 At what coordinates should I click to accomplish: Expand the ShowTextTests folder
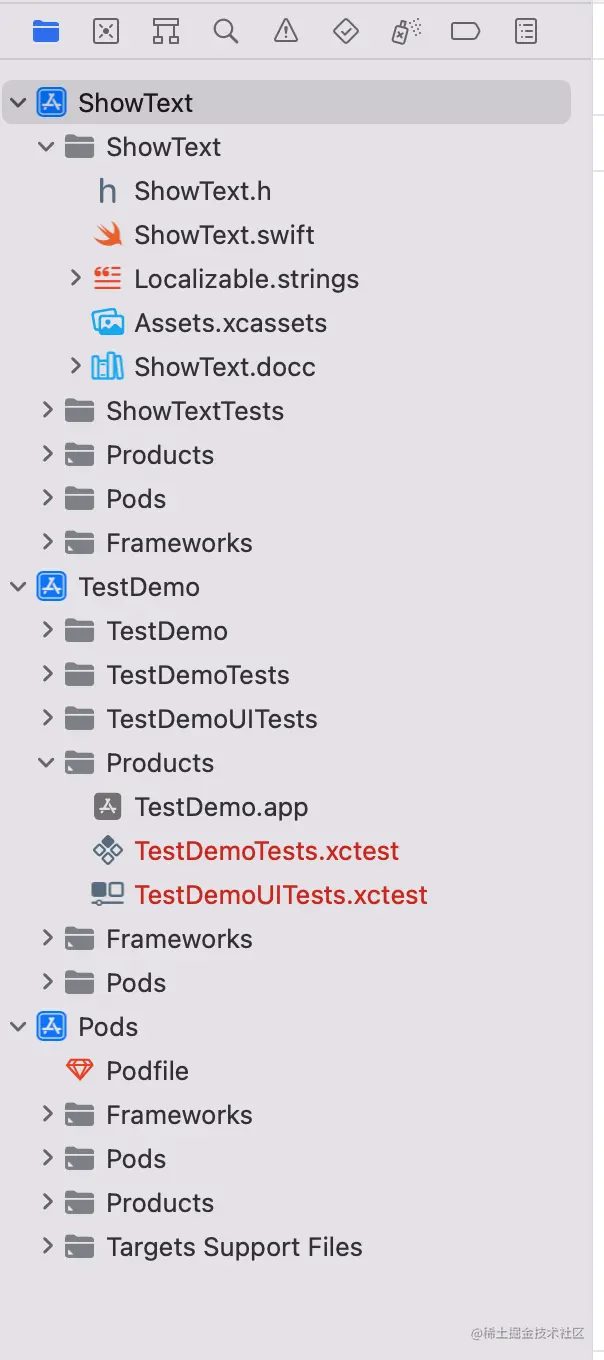point(47,411)
